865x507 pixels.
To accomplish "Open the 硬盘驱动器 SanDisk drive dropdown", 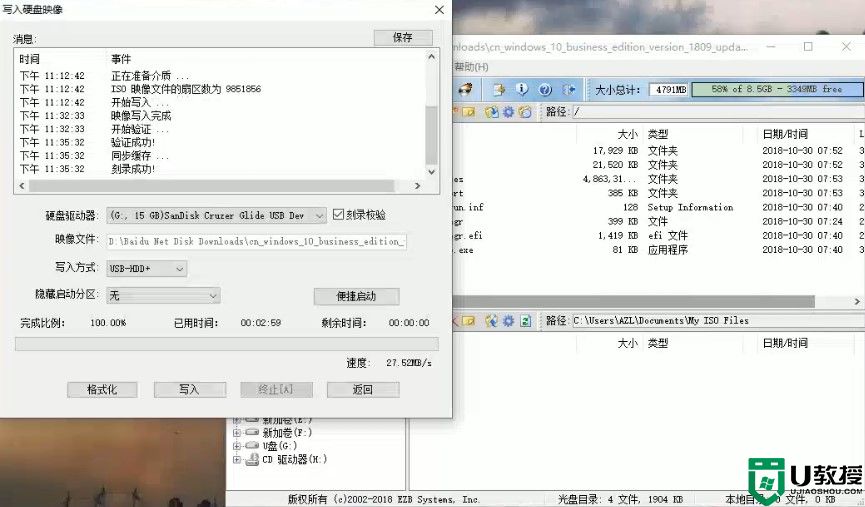I will 216,216.
